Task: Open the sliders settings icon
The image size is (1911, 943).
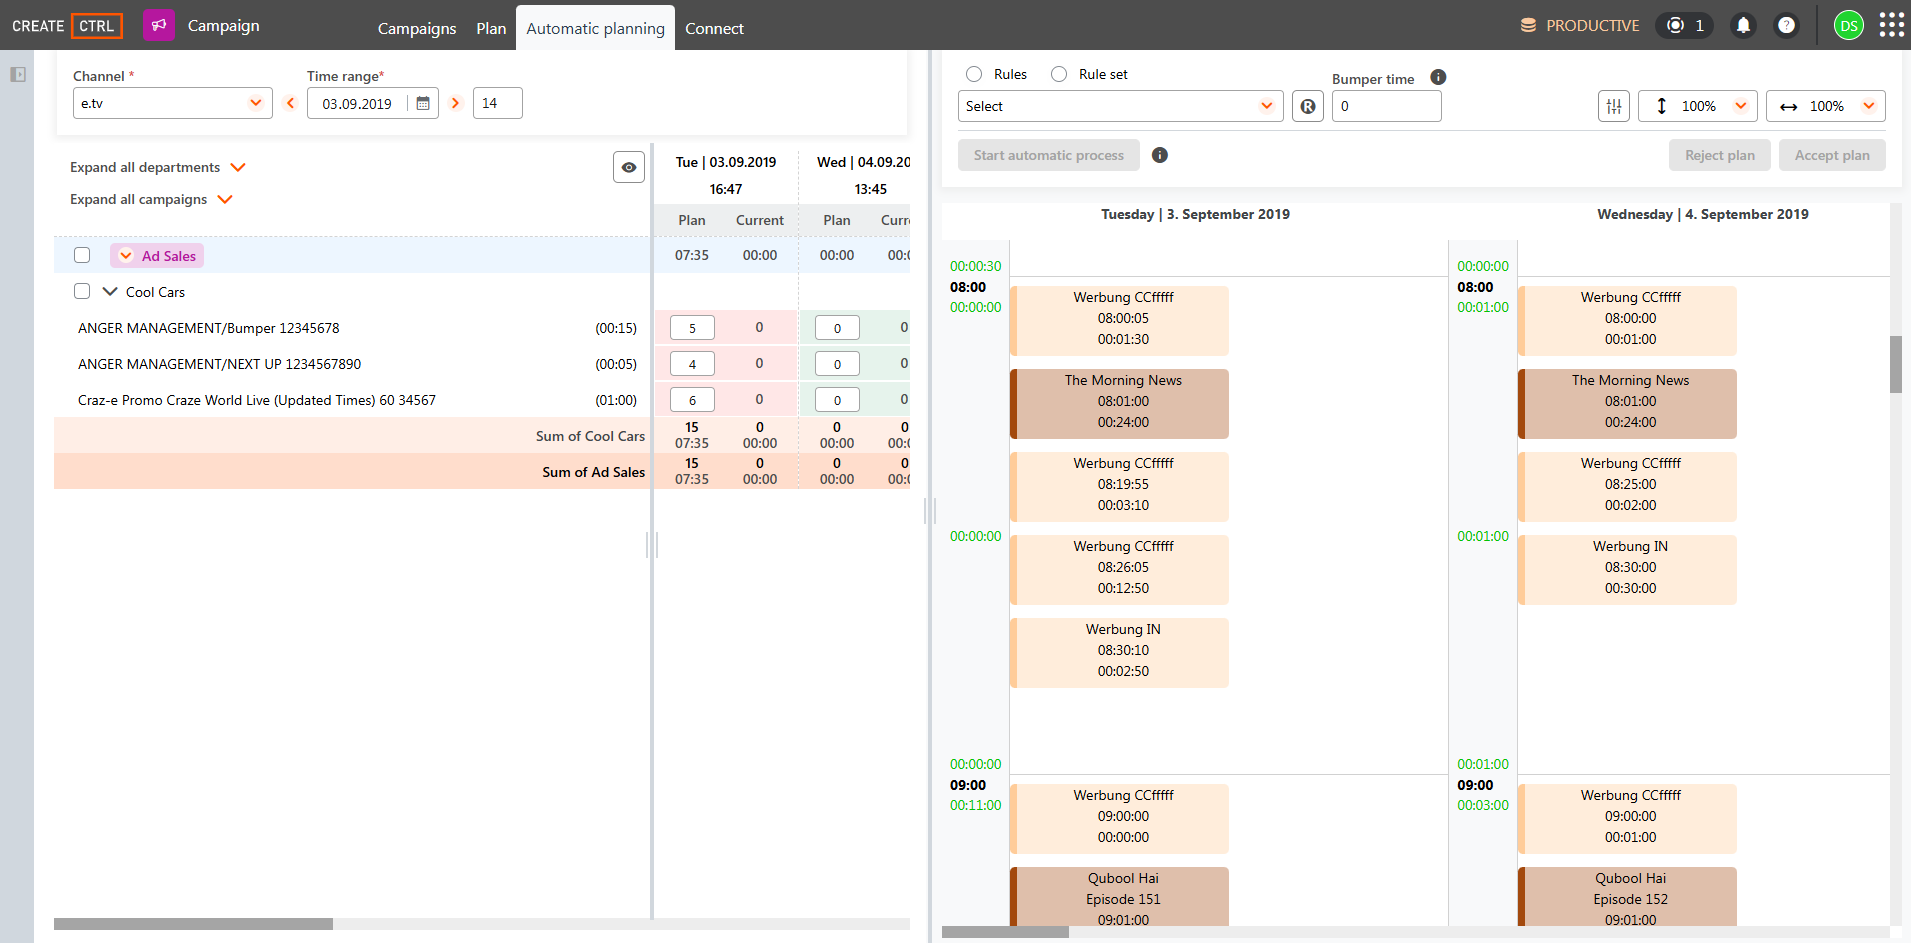Action: 1614,106
